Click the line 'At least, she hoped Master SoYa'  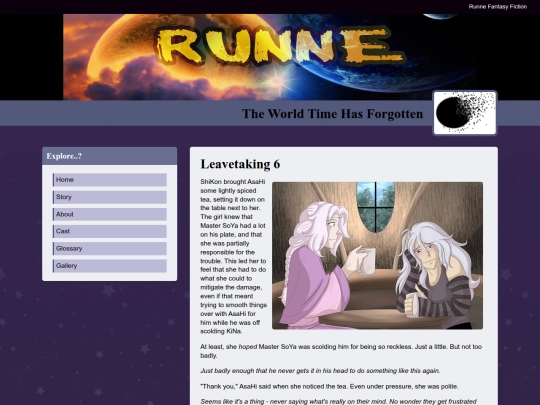341,351
